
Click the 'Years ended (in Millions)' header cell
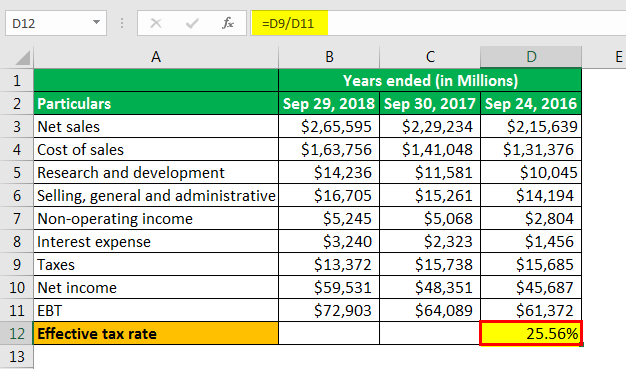[430, 81]
